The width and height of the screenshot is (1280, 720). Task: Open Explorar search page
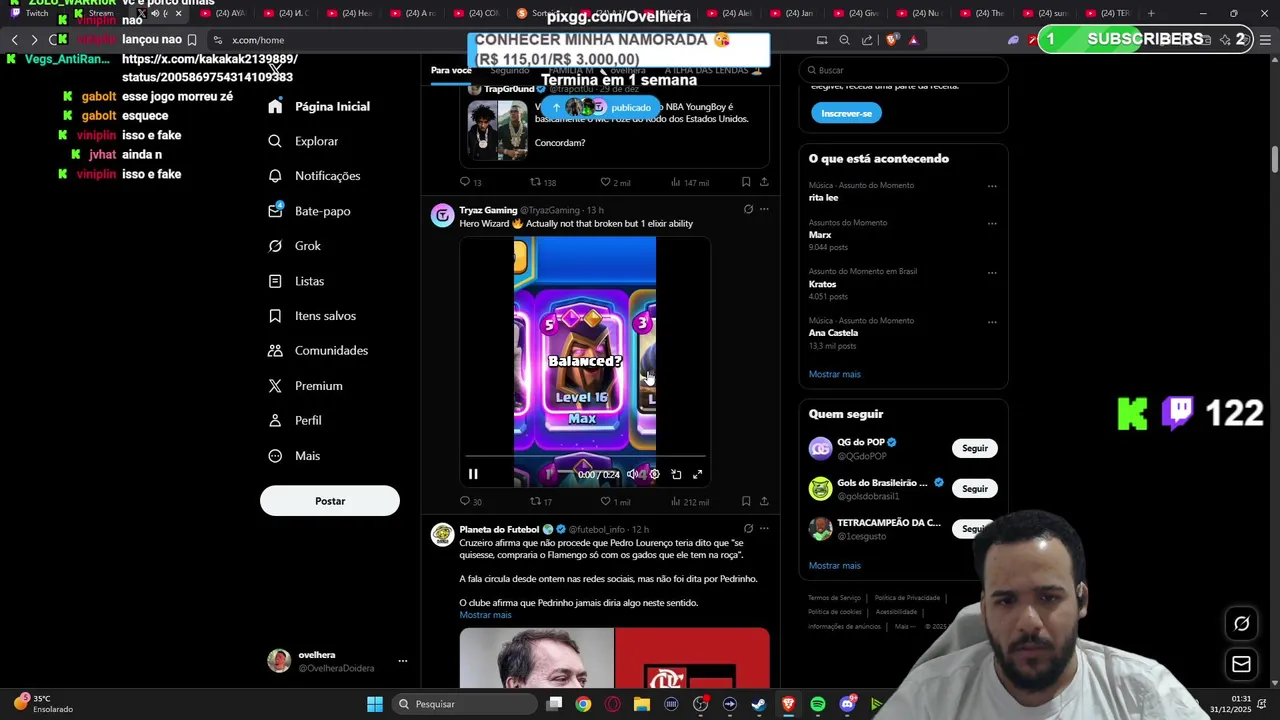(304, 141)
